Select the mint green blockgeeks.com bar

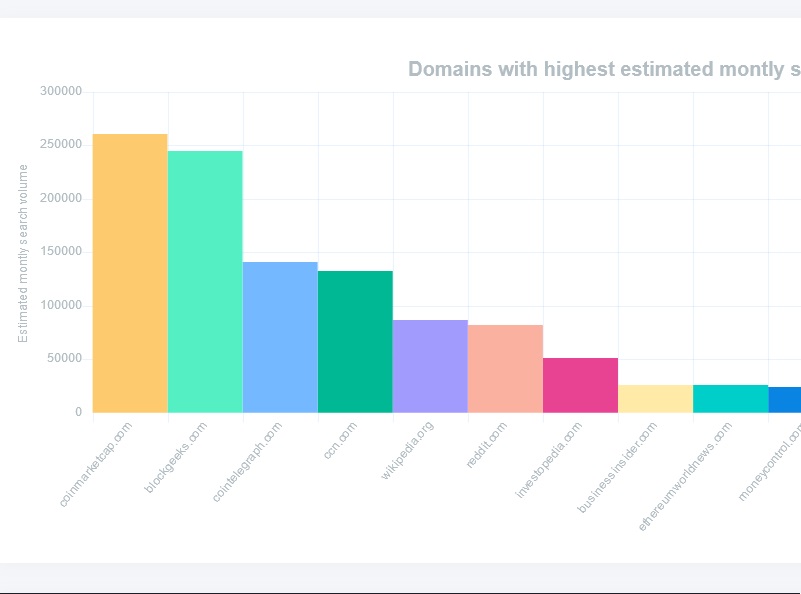click(x=205, y=281)
